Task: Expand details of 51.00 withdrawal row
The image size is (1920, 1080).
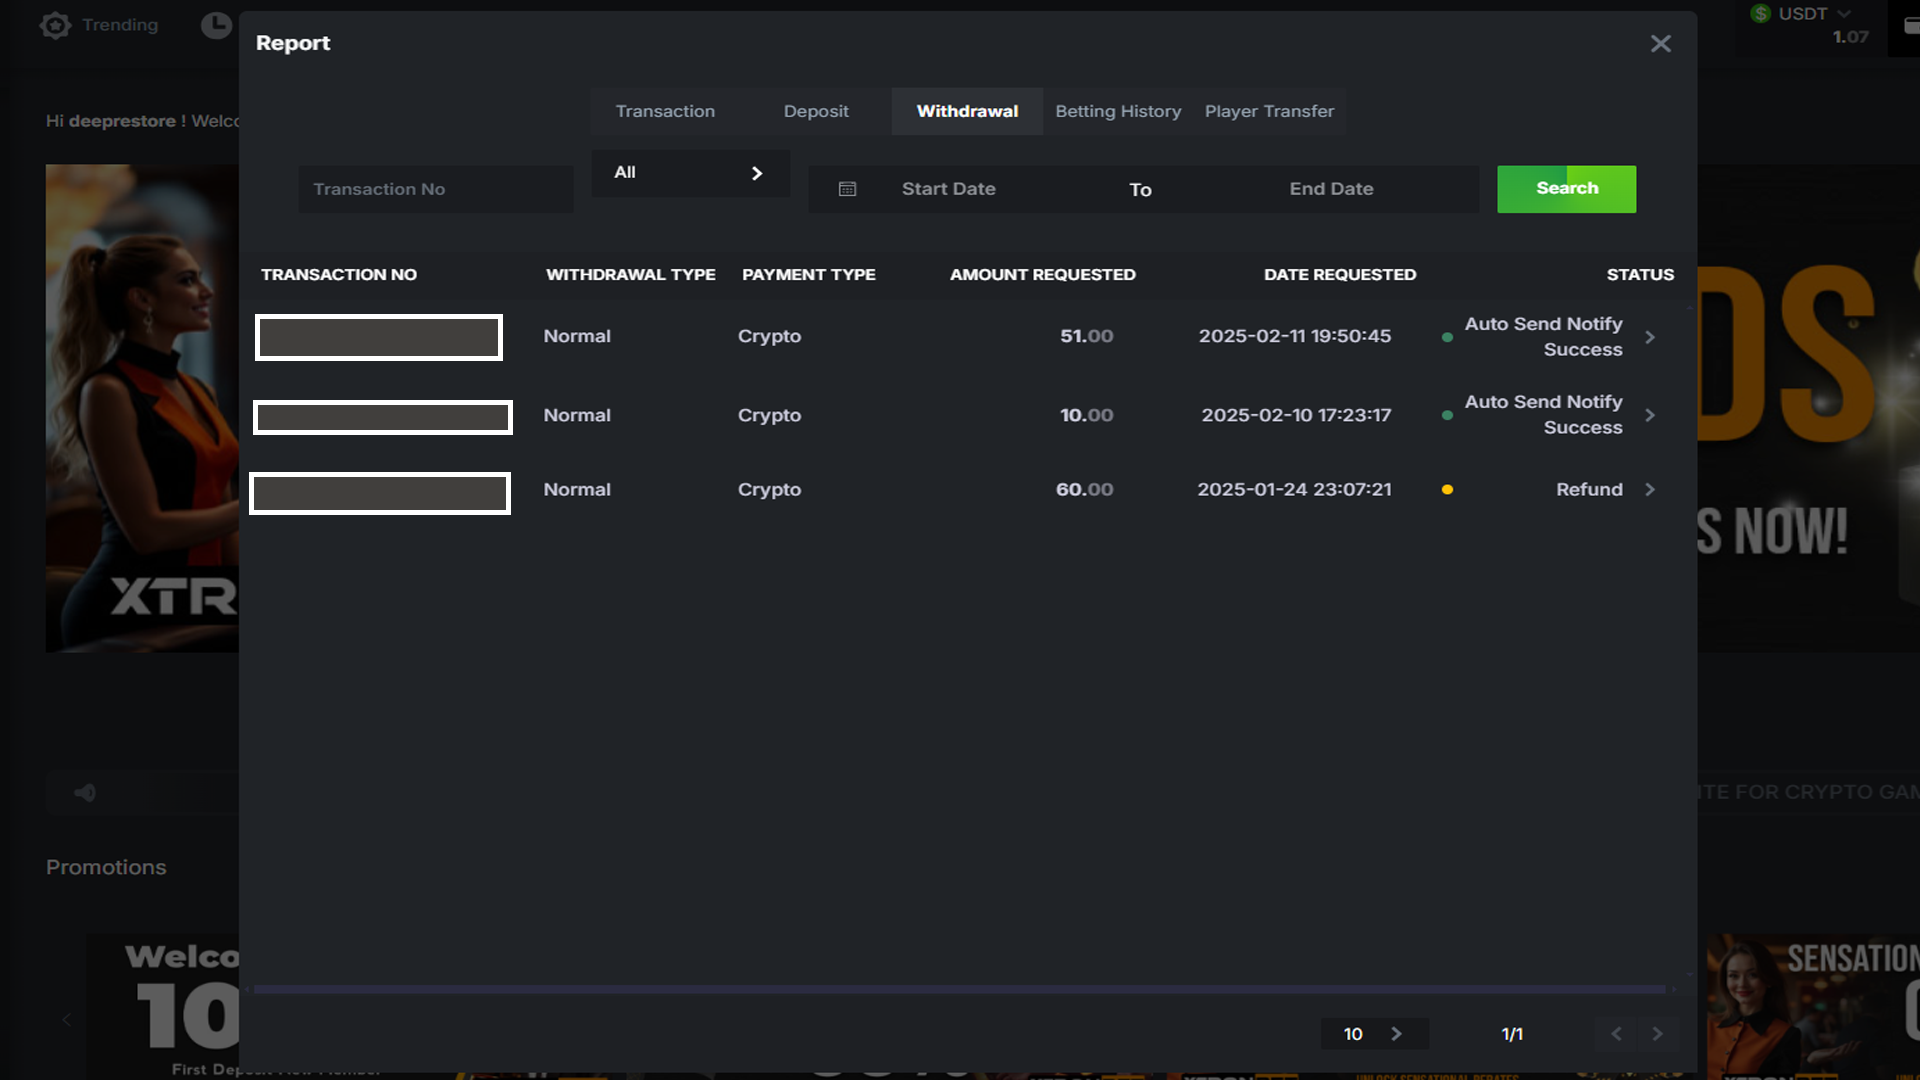Action: tap(1650, 337)
